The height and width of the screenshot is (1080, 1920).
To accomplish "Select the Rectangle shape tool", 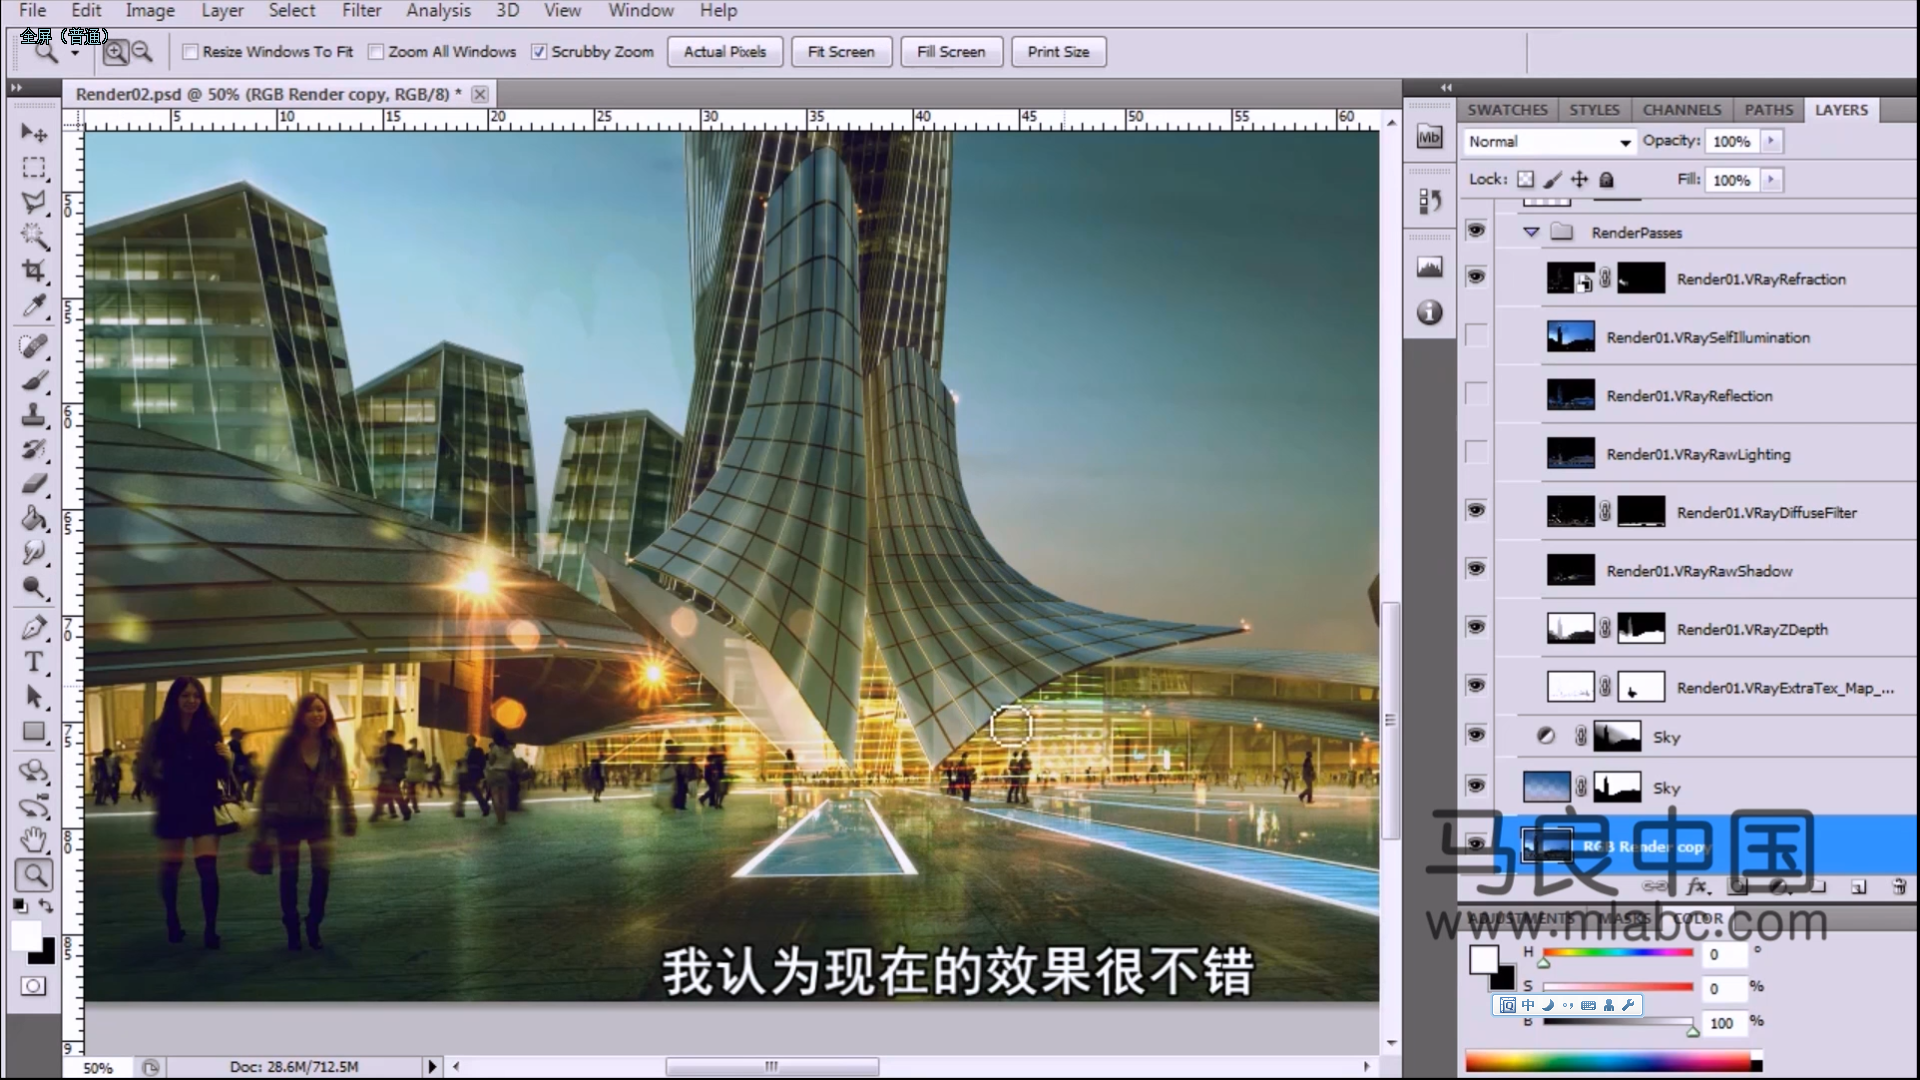I will [x=34, y=731].
